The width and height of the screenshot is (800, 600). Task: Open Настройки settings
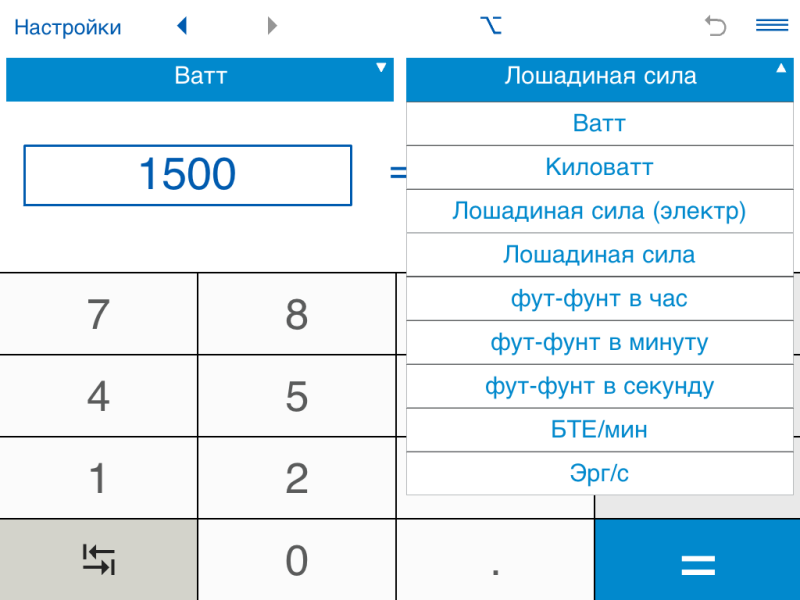[68, 27]
